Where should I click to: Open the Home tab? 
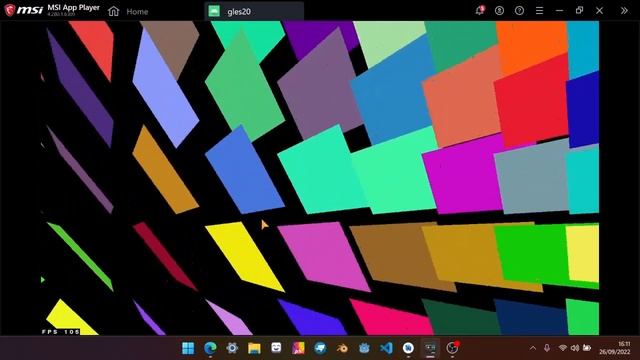[x=137, y=11]
